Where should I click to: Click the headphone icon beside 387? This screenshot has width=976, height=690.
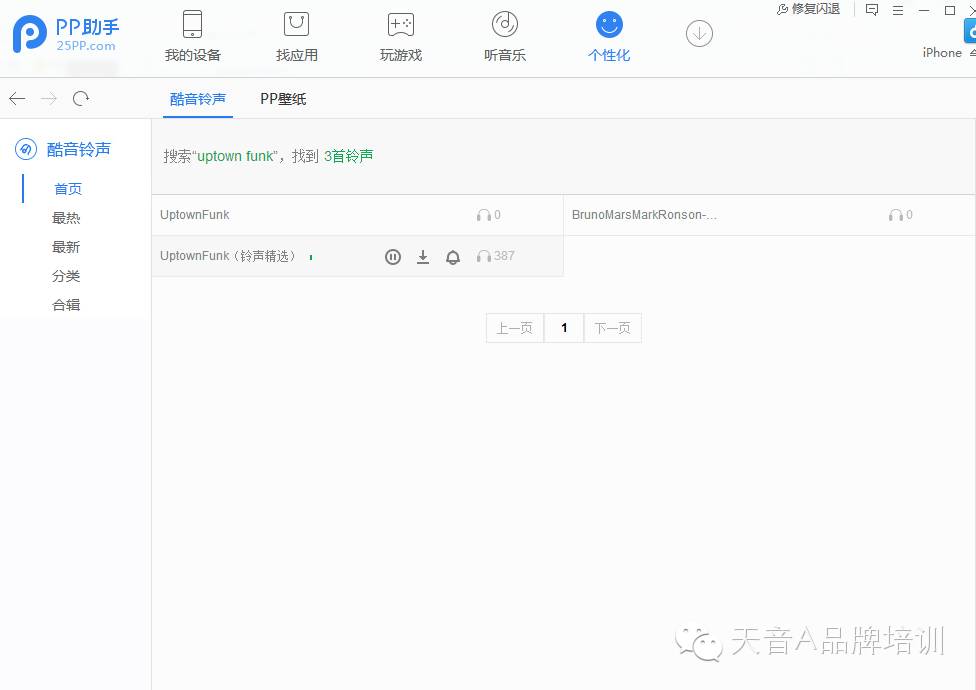[484, 256]
